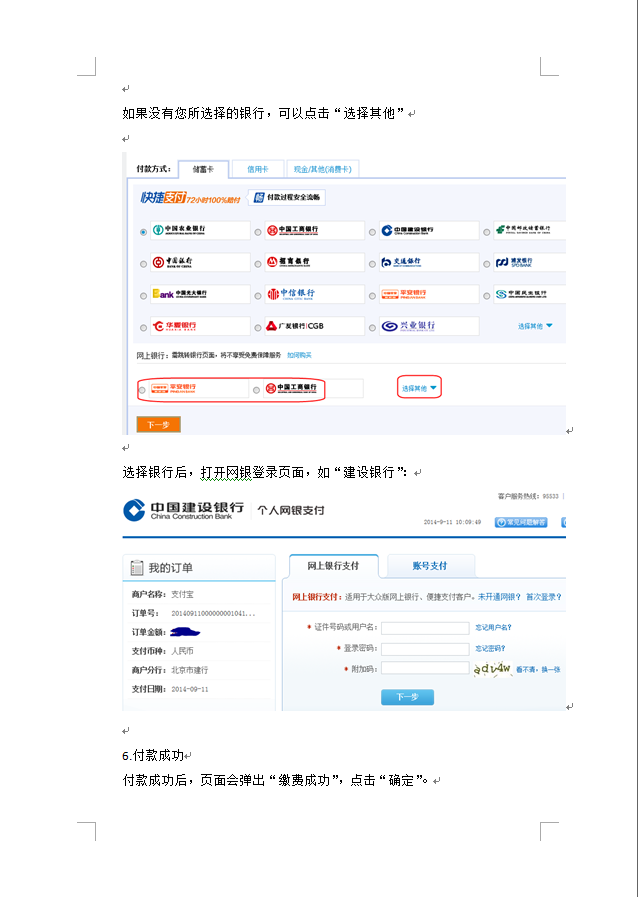Select 平安银行 radio in the 快捷支付 grid
This screenshot has height=897, width=638.
tap(372, 296)
